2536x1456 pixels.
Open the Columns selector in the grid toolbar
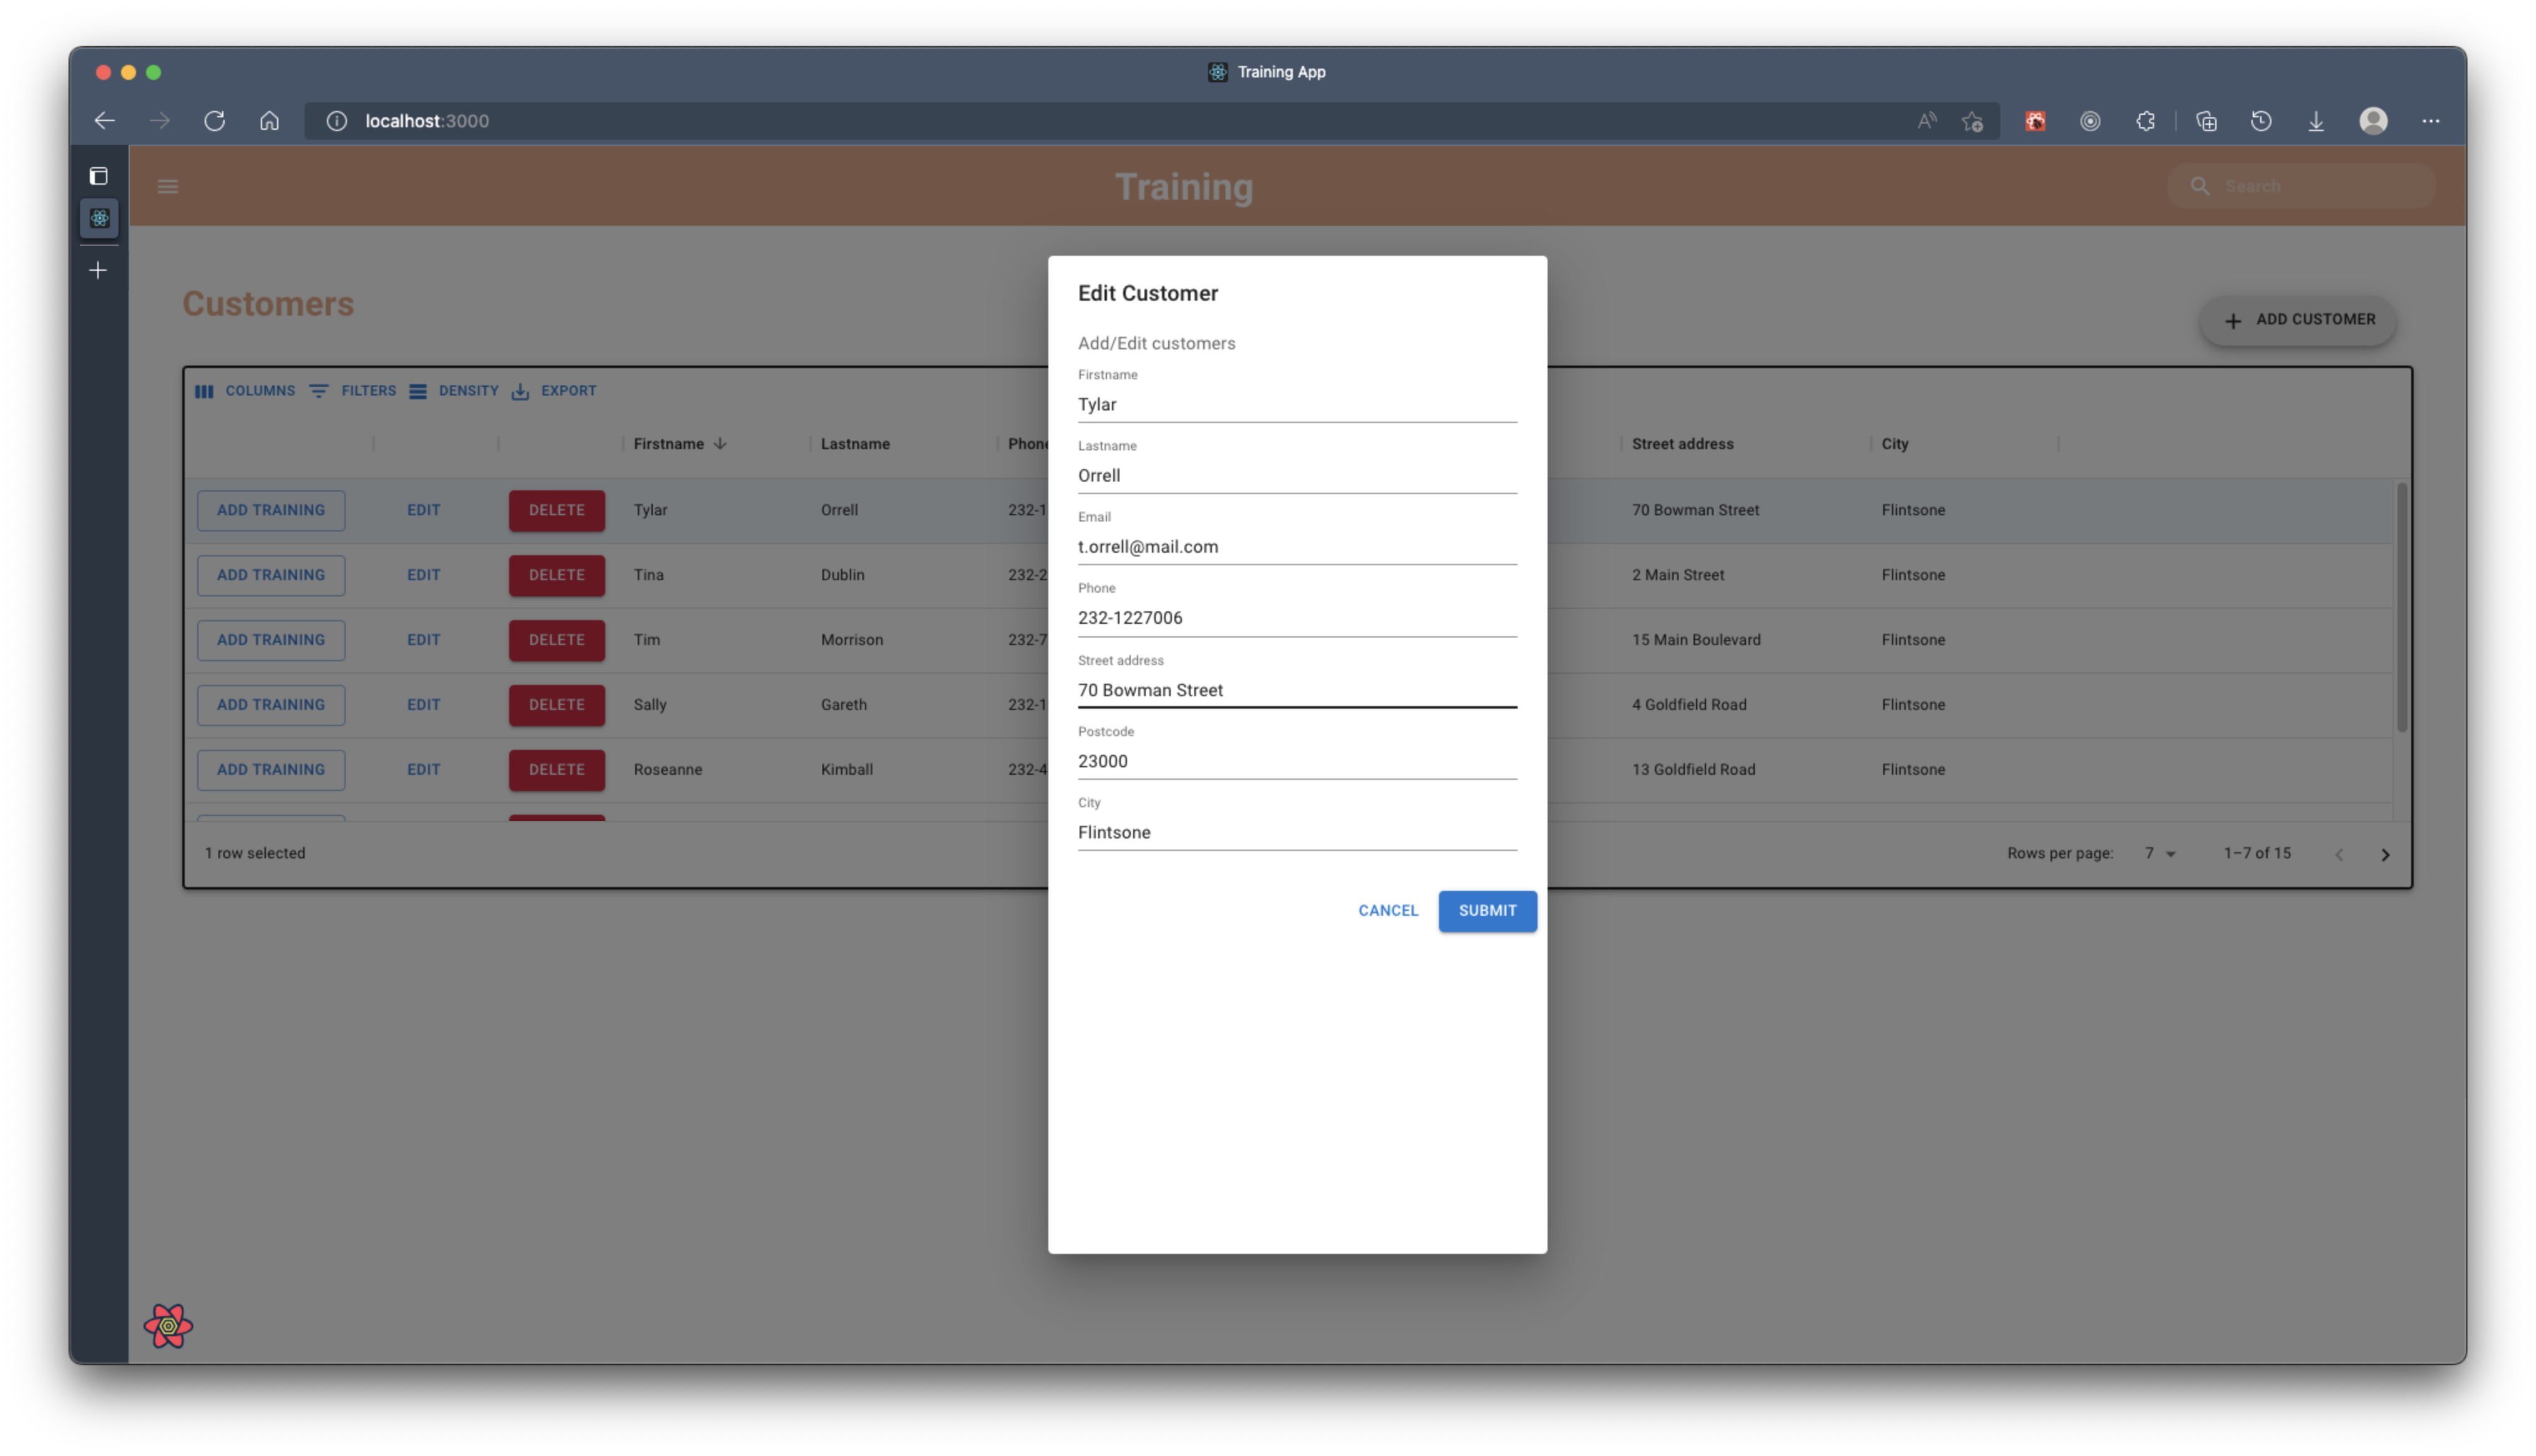(x=245, y=391)
